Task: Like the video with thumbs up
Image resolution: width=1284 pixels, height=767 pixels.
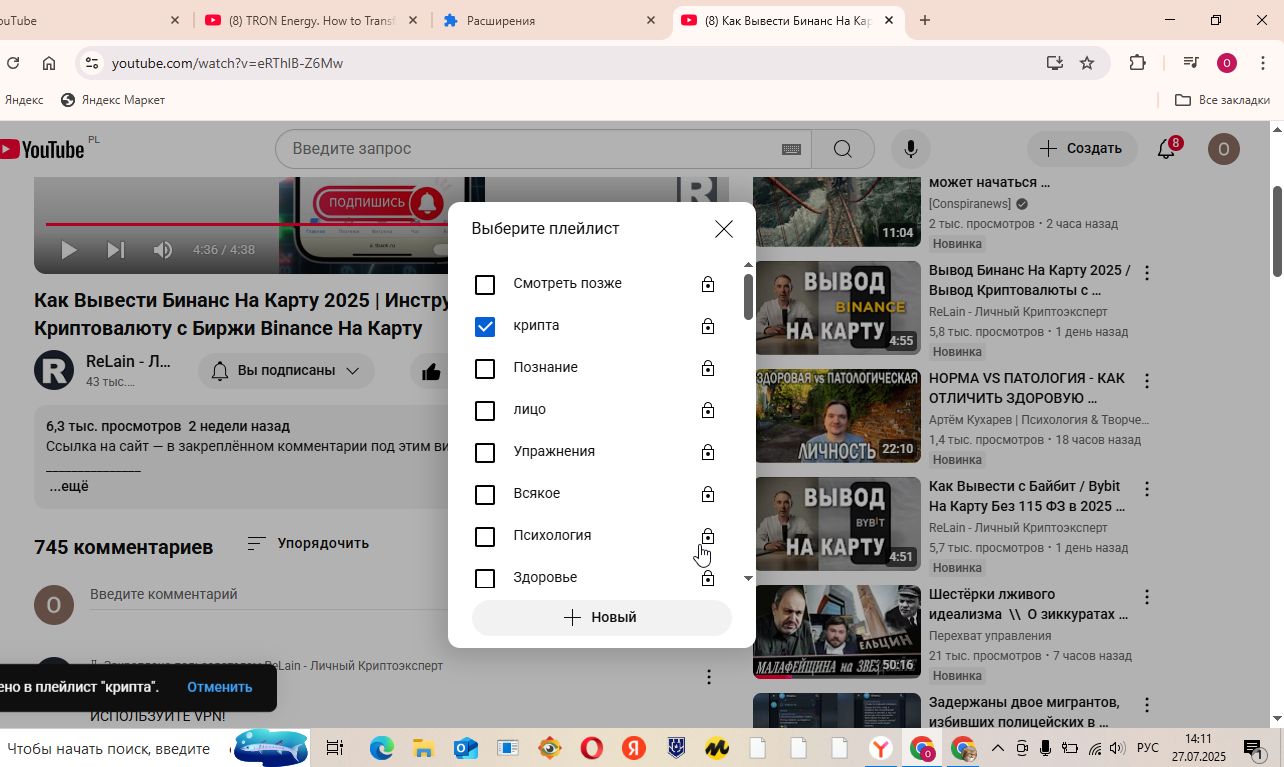Action: [x=431, y=372]
